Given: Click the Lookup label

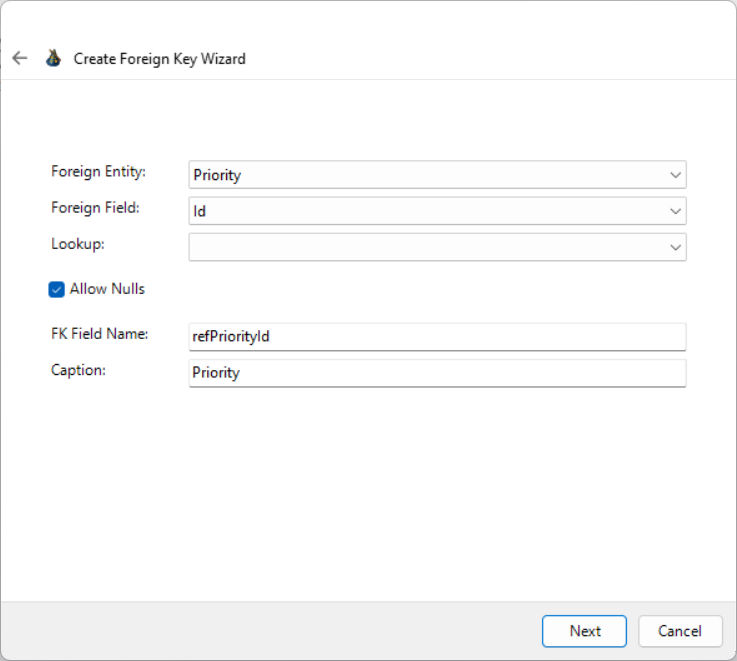Looking at the screenshot, I should point(78,243).
